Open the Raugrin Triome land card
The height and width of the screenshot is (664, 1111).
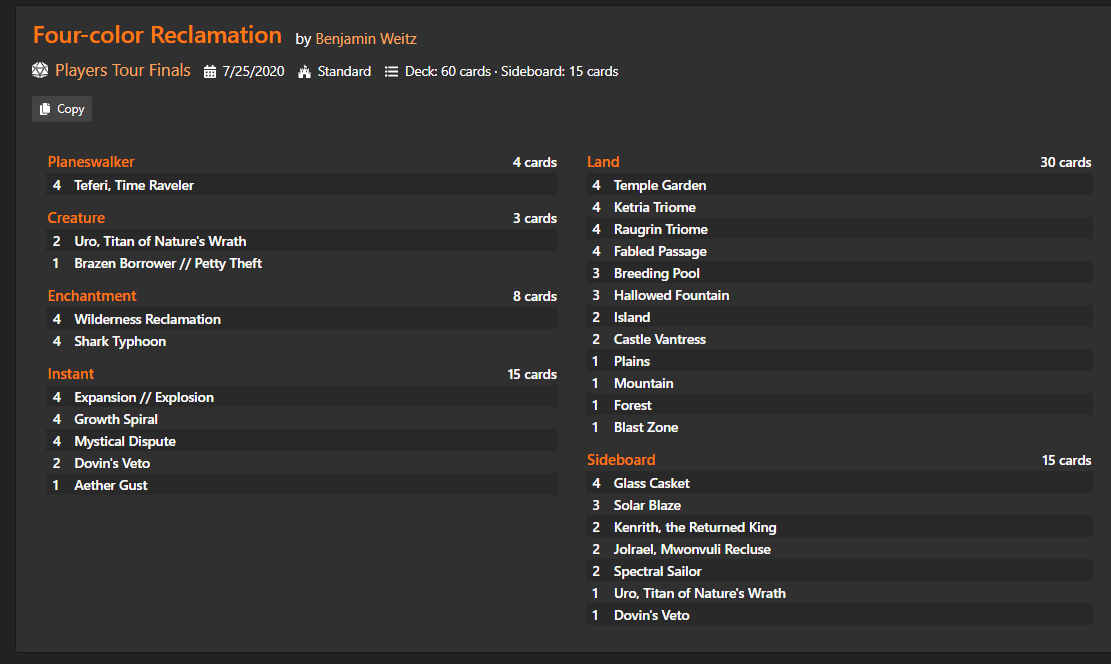pyautogui.click(x=660, y=229)
